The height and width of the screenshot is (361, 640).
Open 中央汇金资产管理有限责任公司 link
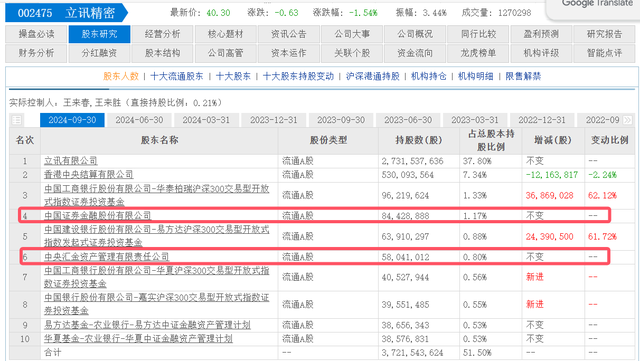pyautogui.click(x=107, y=257)
